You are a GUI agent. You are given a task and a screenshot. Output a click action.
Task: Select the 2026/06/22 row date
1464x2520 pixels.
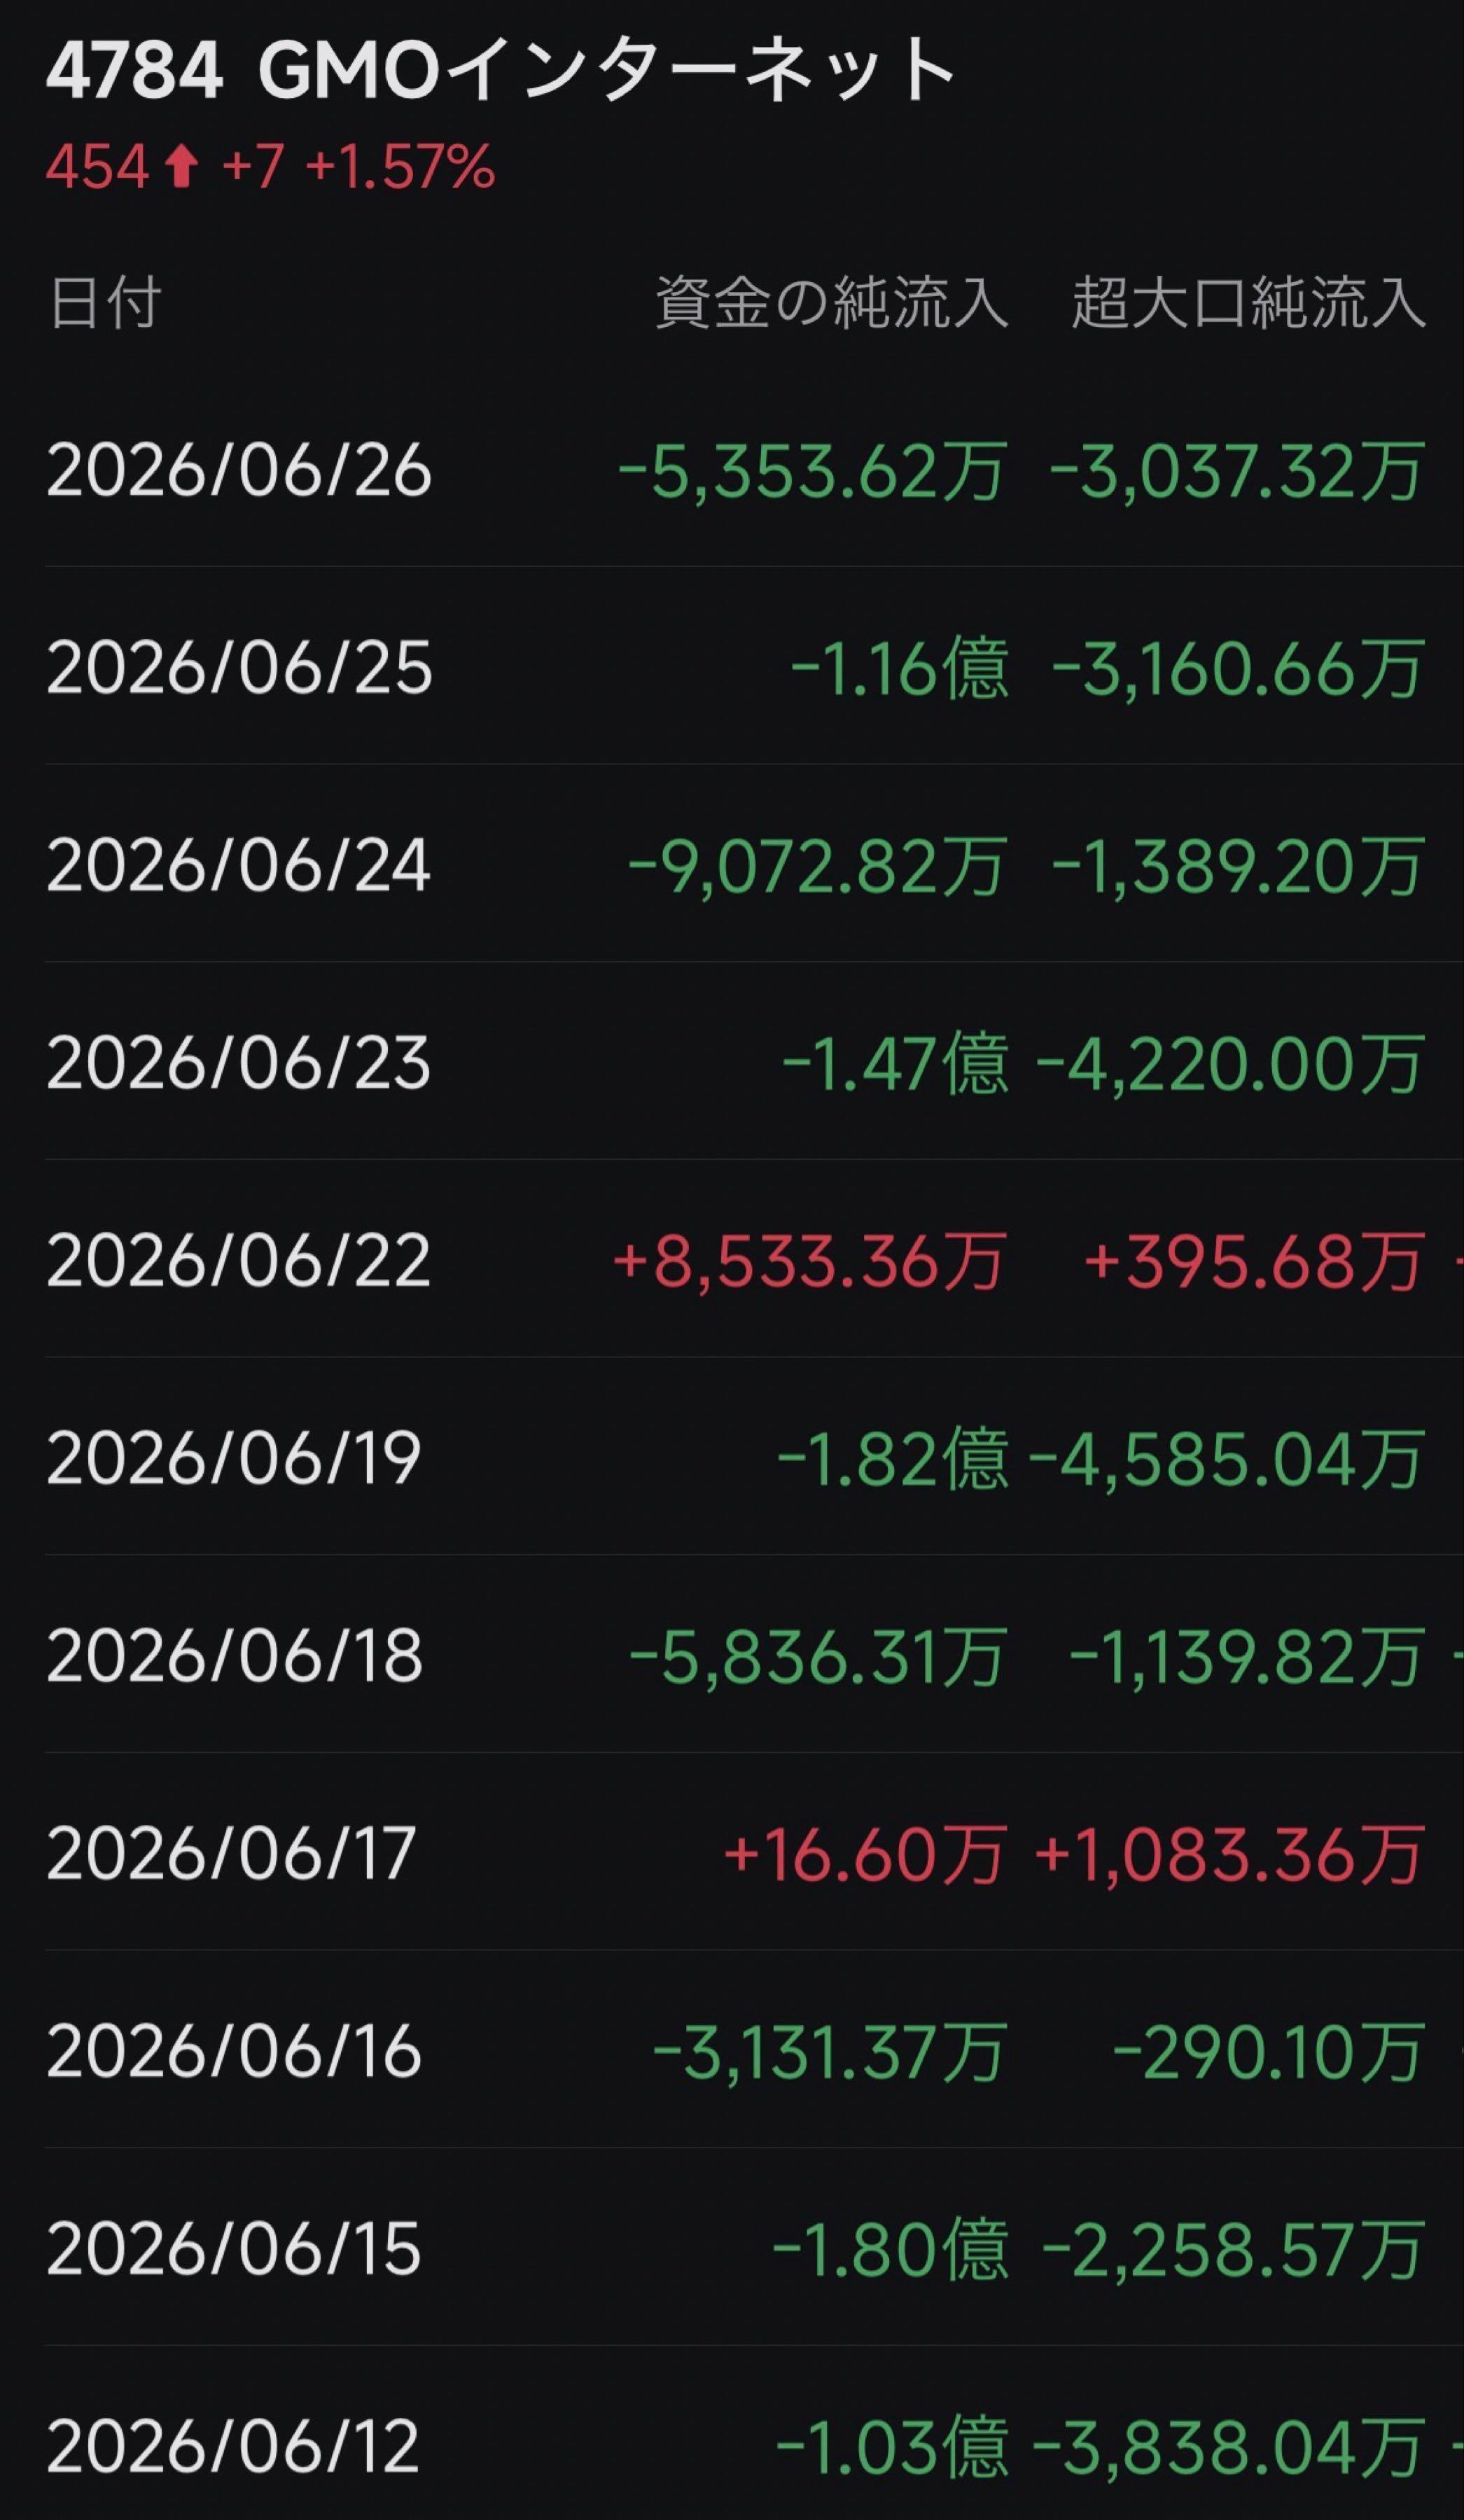click(238, 1260)
